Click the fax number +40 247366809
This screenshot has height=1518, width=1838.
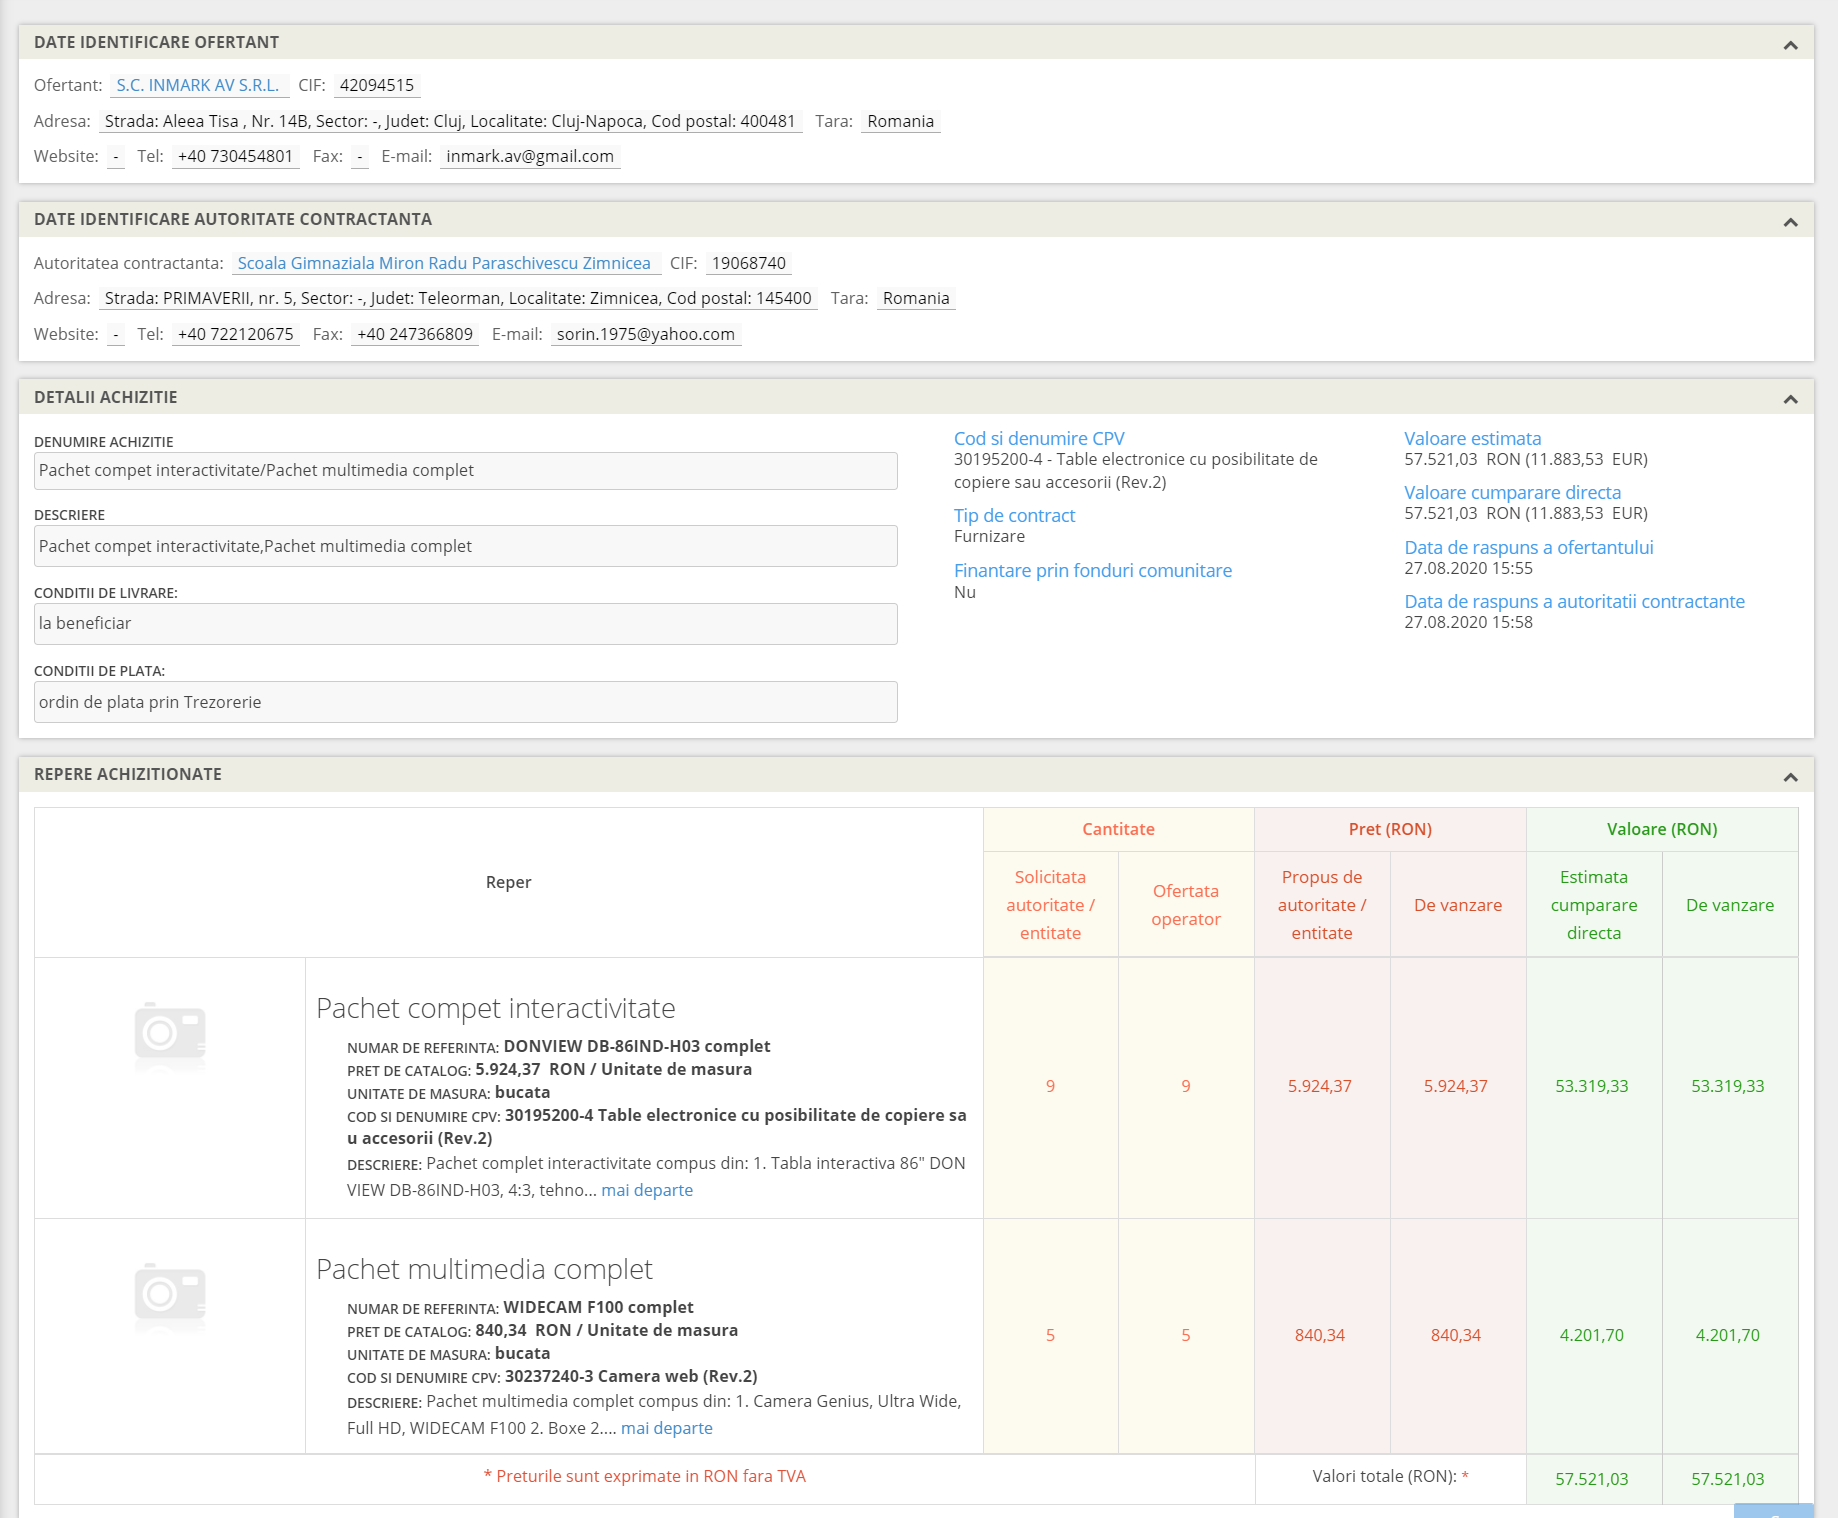pyautogui.click(x=415, y=334)
